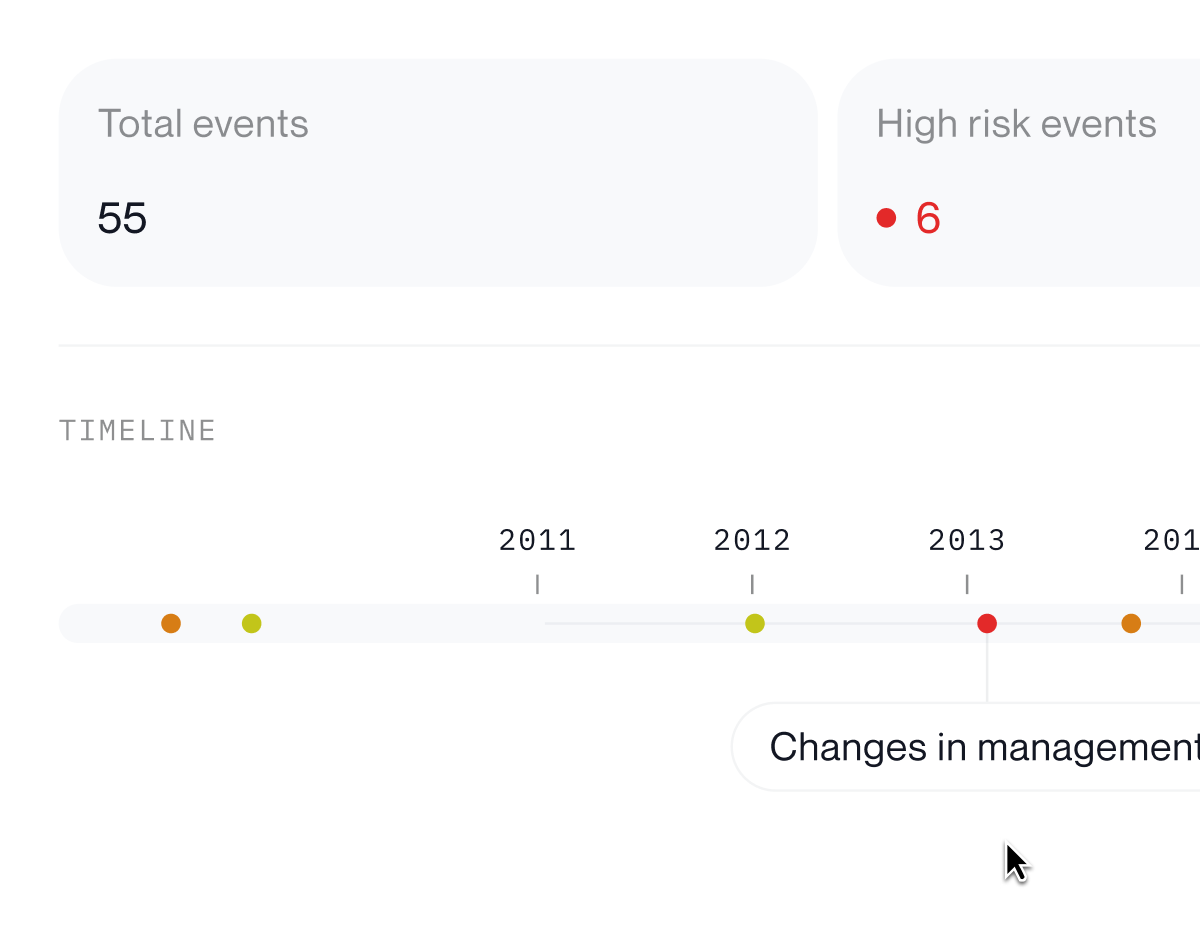Select the 2013 year label
This screenshot has height=948, width=1200.
[x=966, y=541]
